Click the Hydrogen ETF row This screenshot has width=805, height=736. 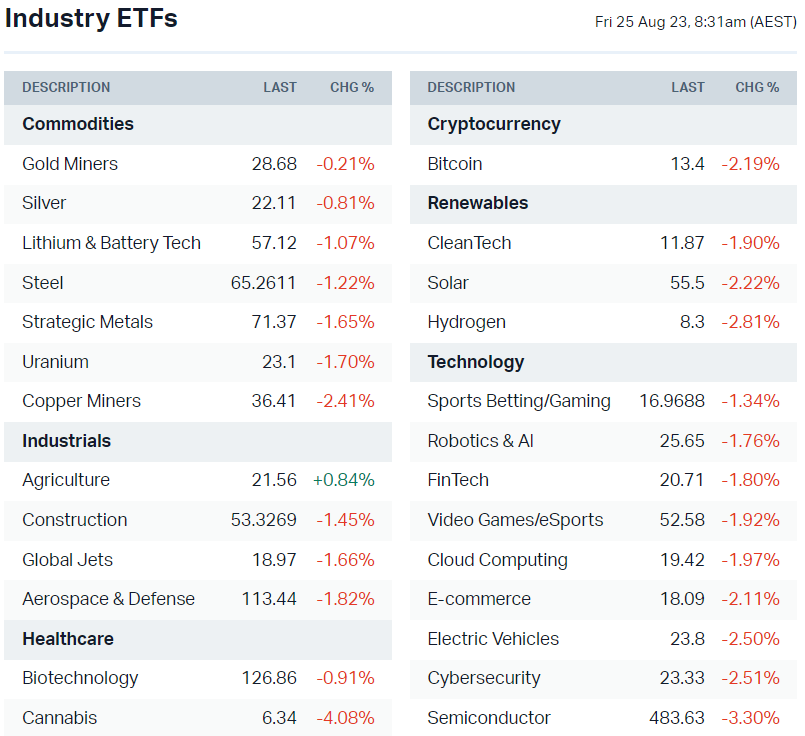(x=466, y=322)
